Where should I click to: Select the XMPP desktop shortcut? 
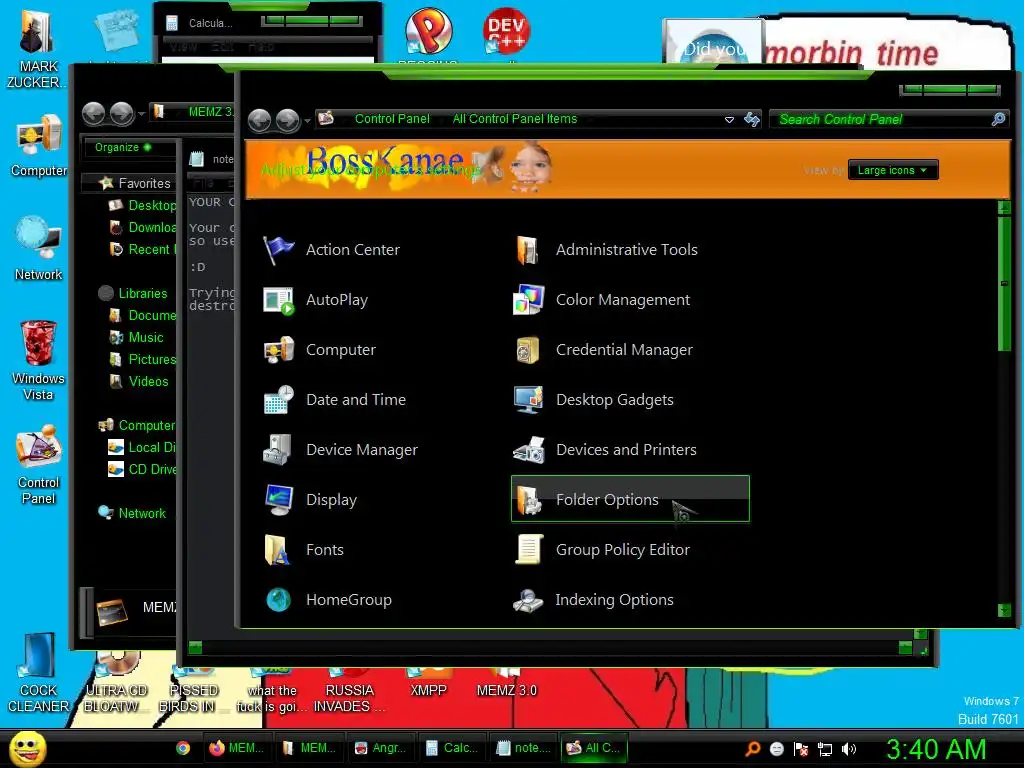point(428,682)
